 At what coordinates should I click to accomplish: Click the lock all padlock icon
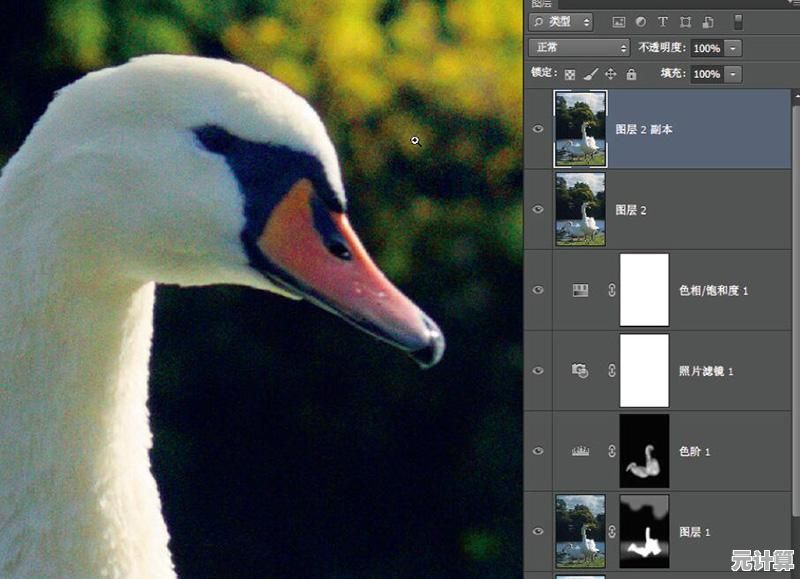pos(631,74)
